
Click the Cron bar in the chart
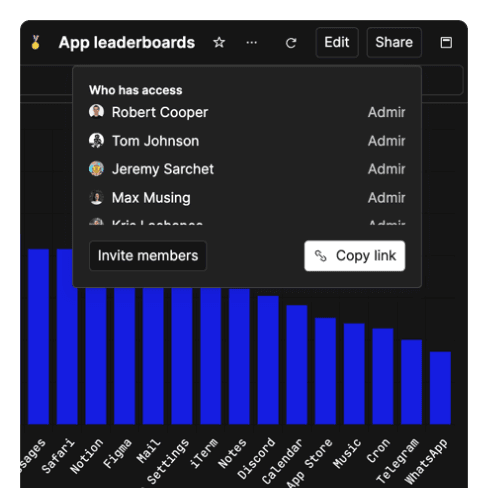click(x=383, y=376)
